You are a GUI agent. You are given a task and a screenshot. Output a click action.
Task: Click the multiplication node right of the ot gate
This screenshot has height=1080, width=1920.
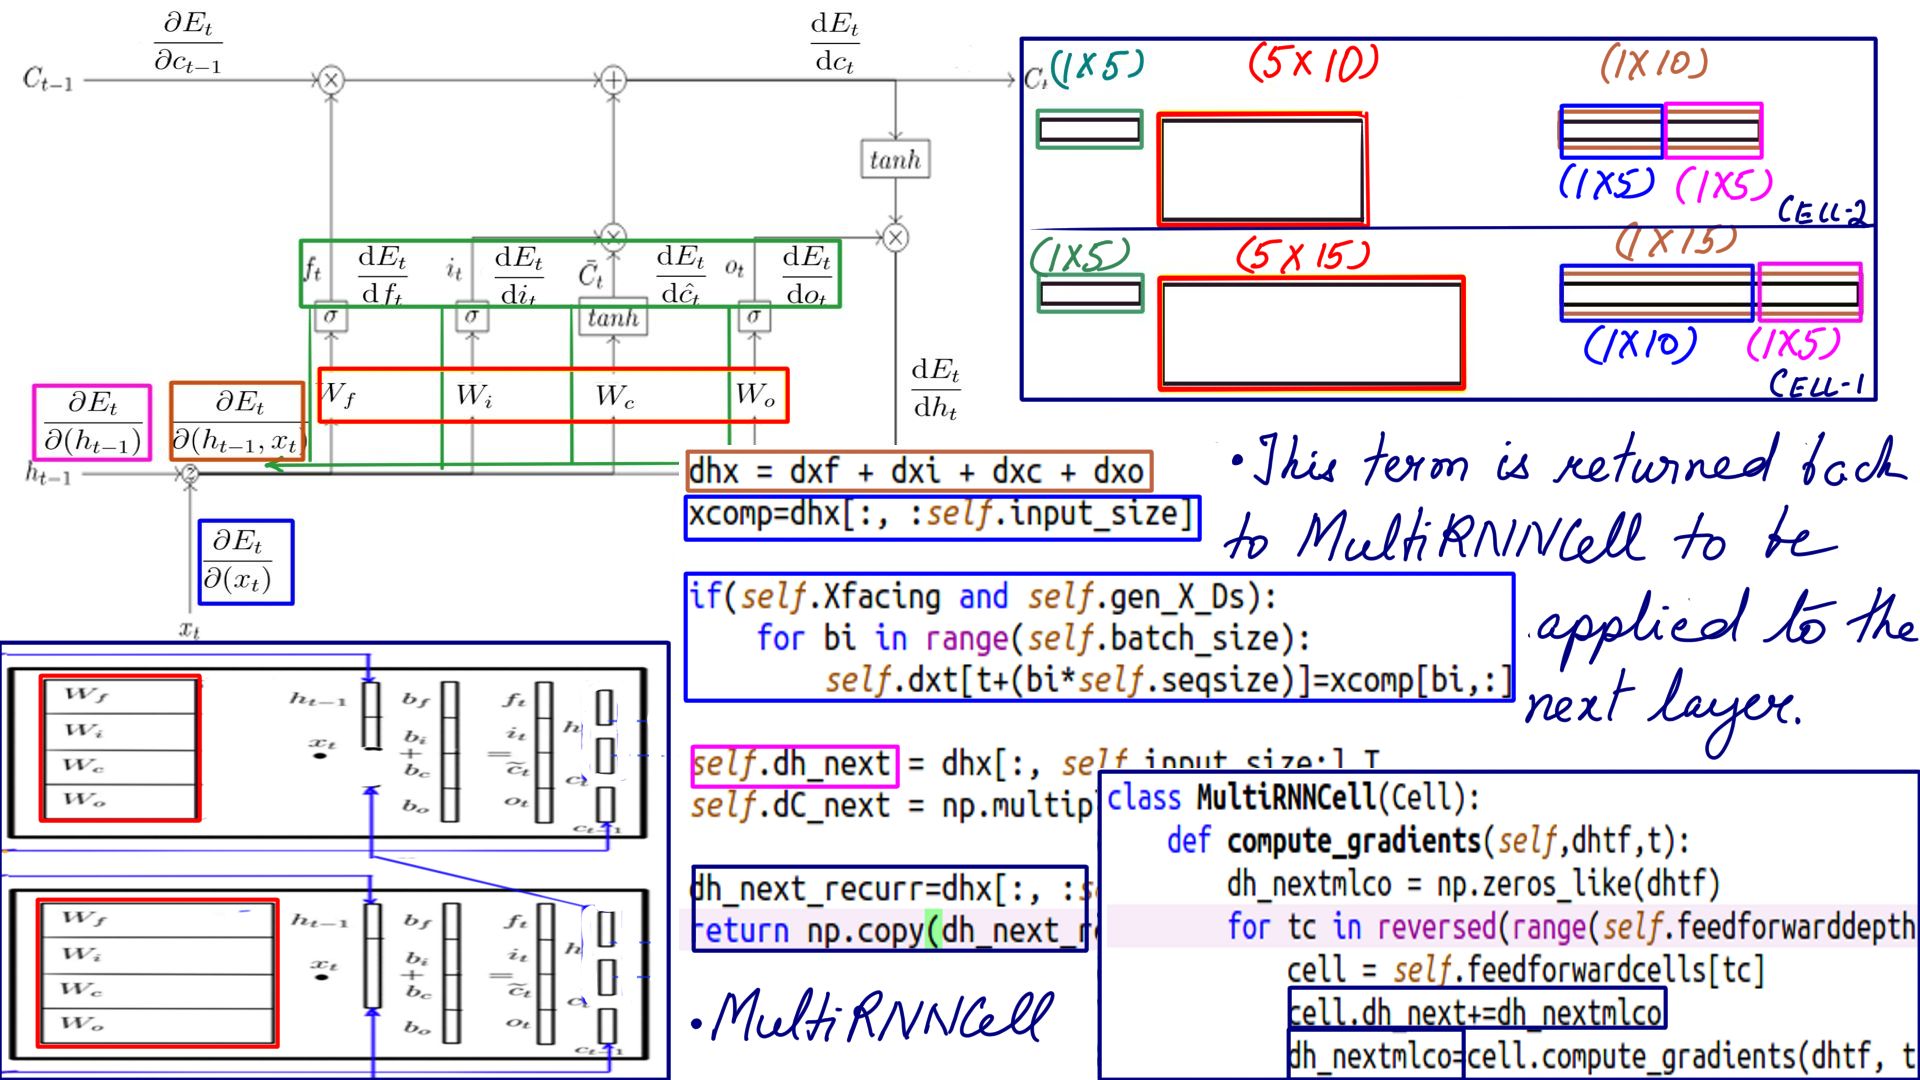895,237
